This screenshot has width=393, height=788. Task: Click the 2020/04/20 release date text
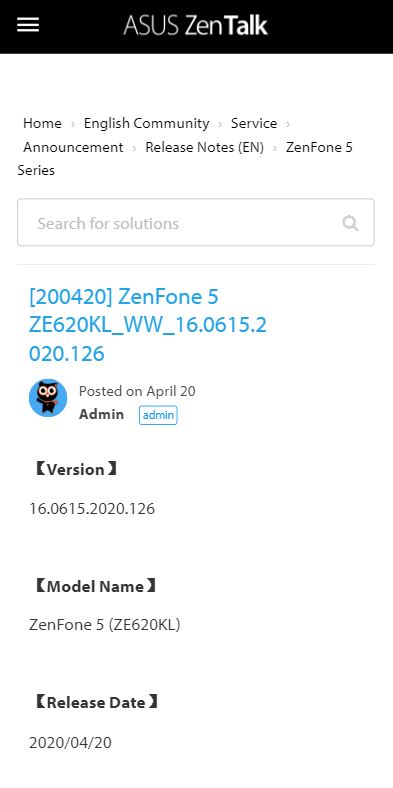click(70, 742)
